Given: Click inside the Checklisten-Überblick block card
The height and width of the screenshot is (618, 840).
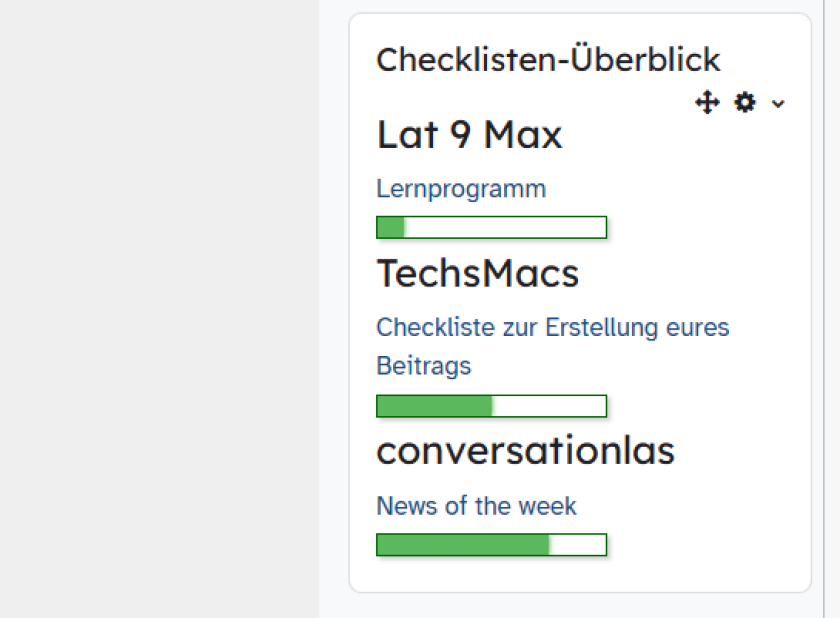Looking at the screenshot, I should pyautogui.click(x=582, y=300).
